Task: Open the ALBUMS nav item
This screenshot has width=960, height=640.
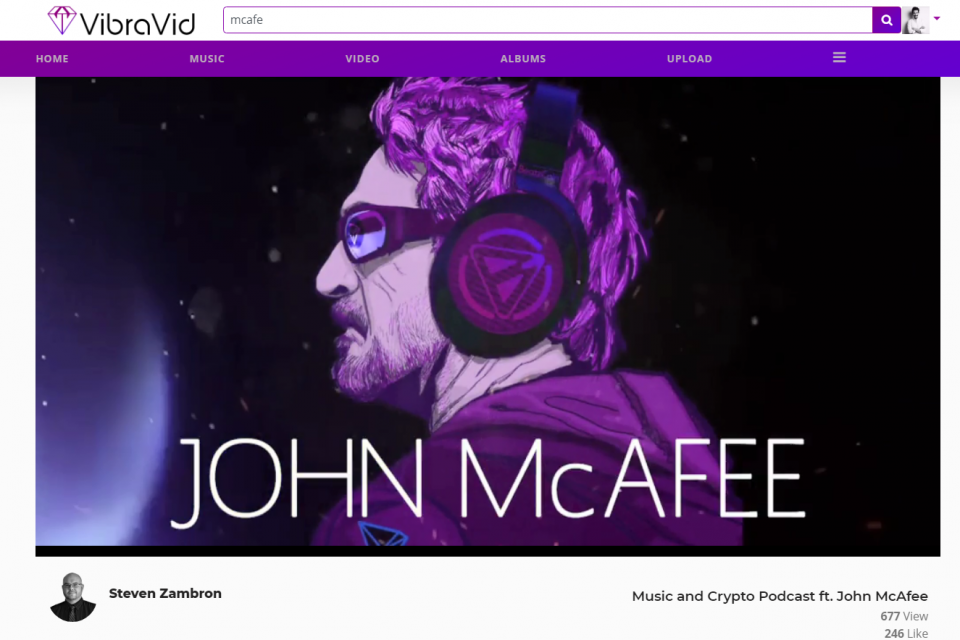Action: click(x=523, y=59)
